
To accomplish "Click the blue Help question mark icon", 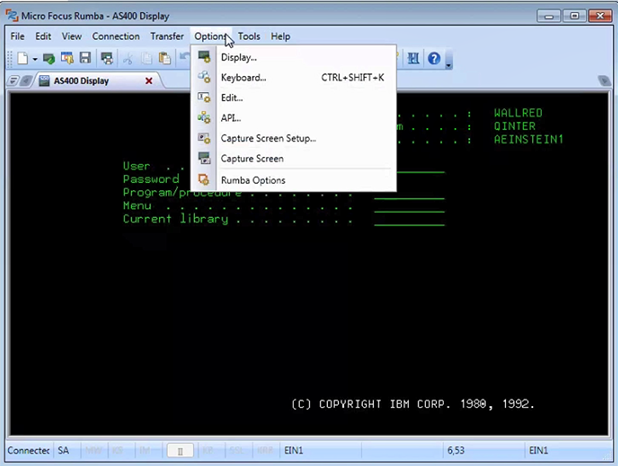I will 434,58.
